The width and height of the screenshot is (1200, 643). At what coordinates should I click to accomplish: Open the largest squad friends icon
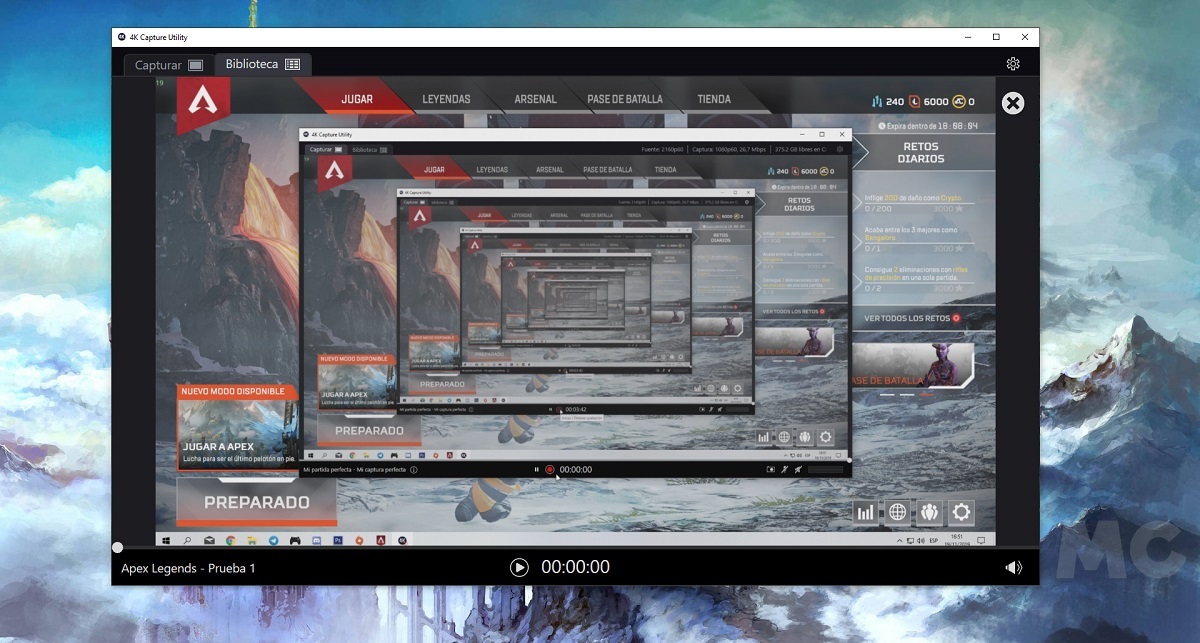[x=930, y=513]
